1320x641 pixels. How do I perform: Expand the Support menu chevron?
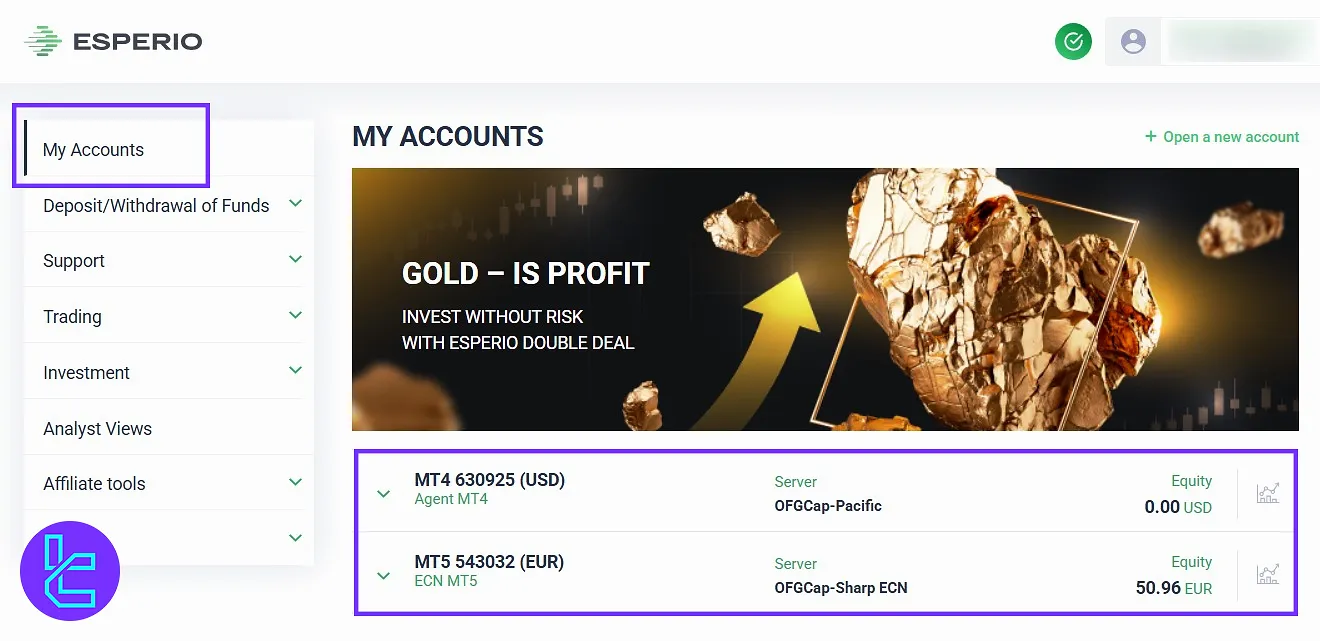click(295, 260)
